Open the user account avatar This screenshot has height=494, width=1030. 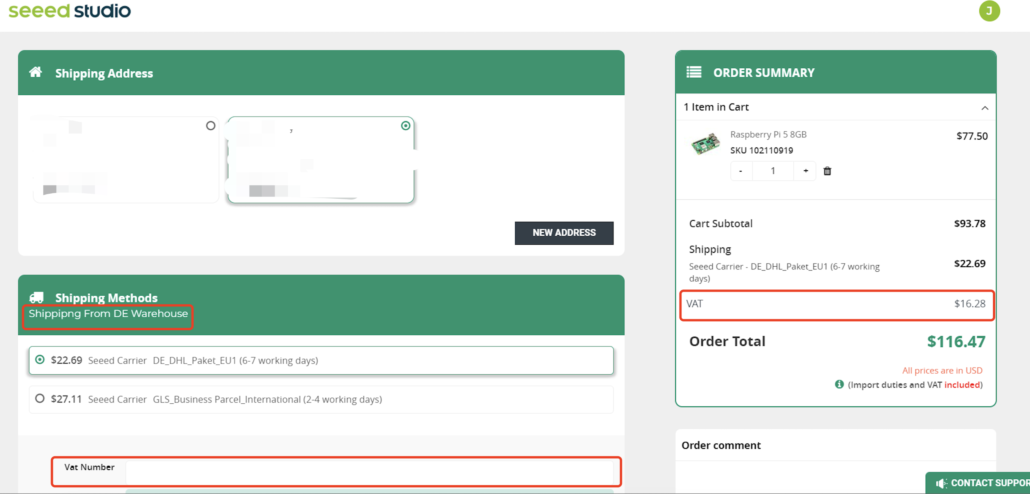[989, 11]
